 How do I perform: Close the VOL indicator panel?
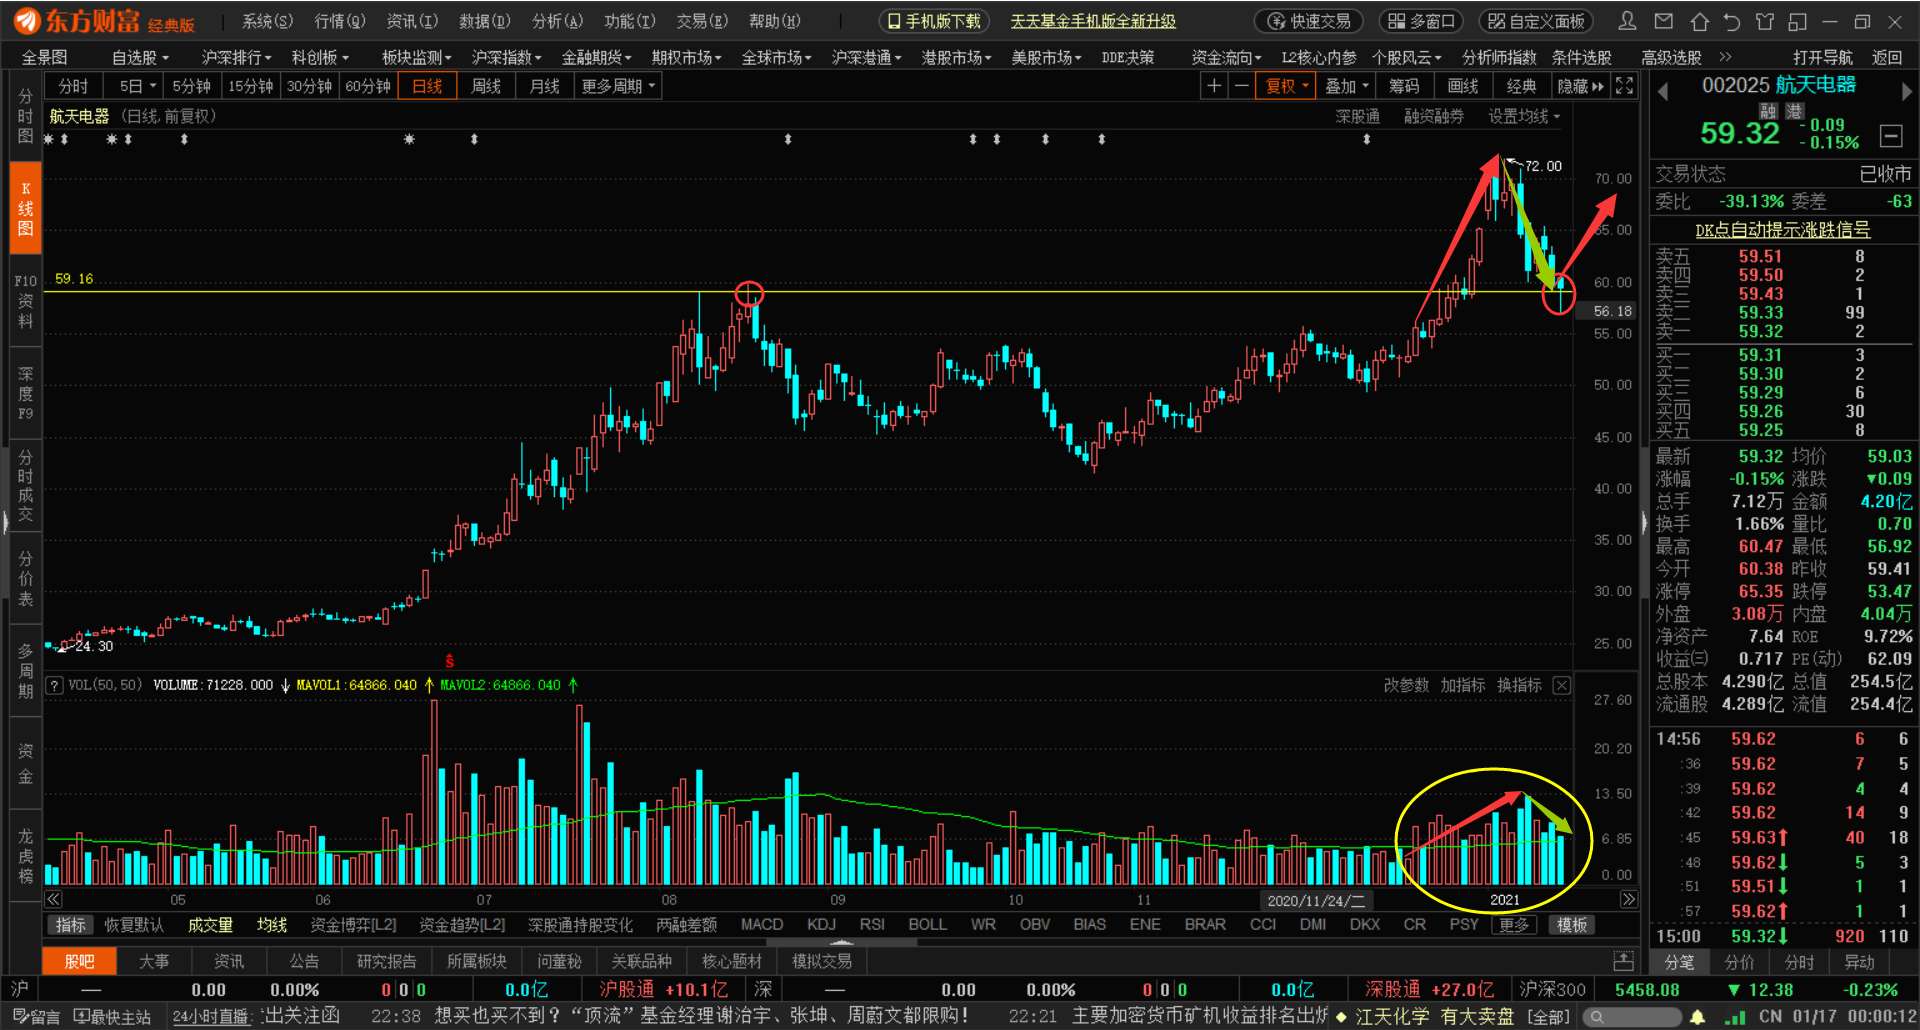tap(1562, 685)
